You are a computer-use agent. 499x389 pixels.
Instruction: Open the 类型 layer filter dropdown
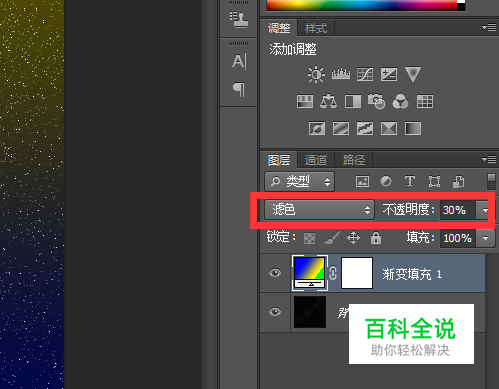300,181
